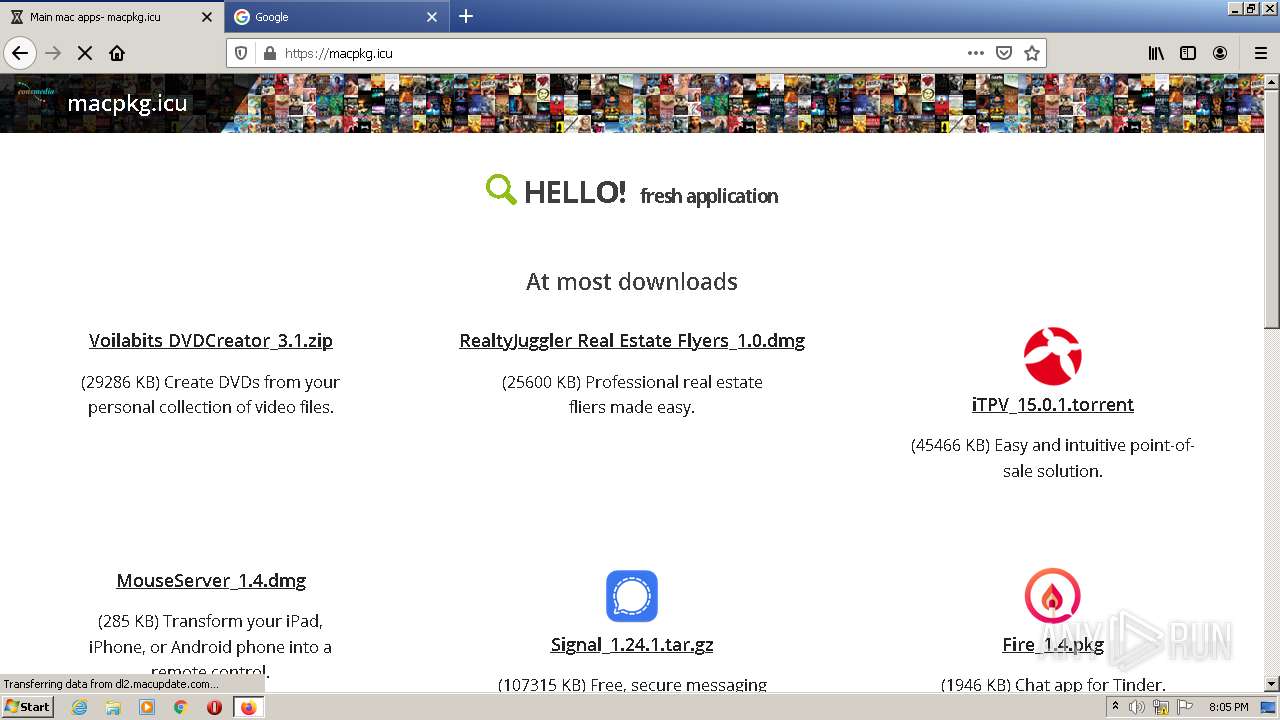
Task: Switch to the Google tab
Action: 337,17
